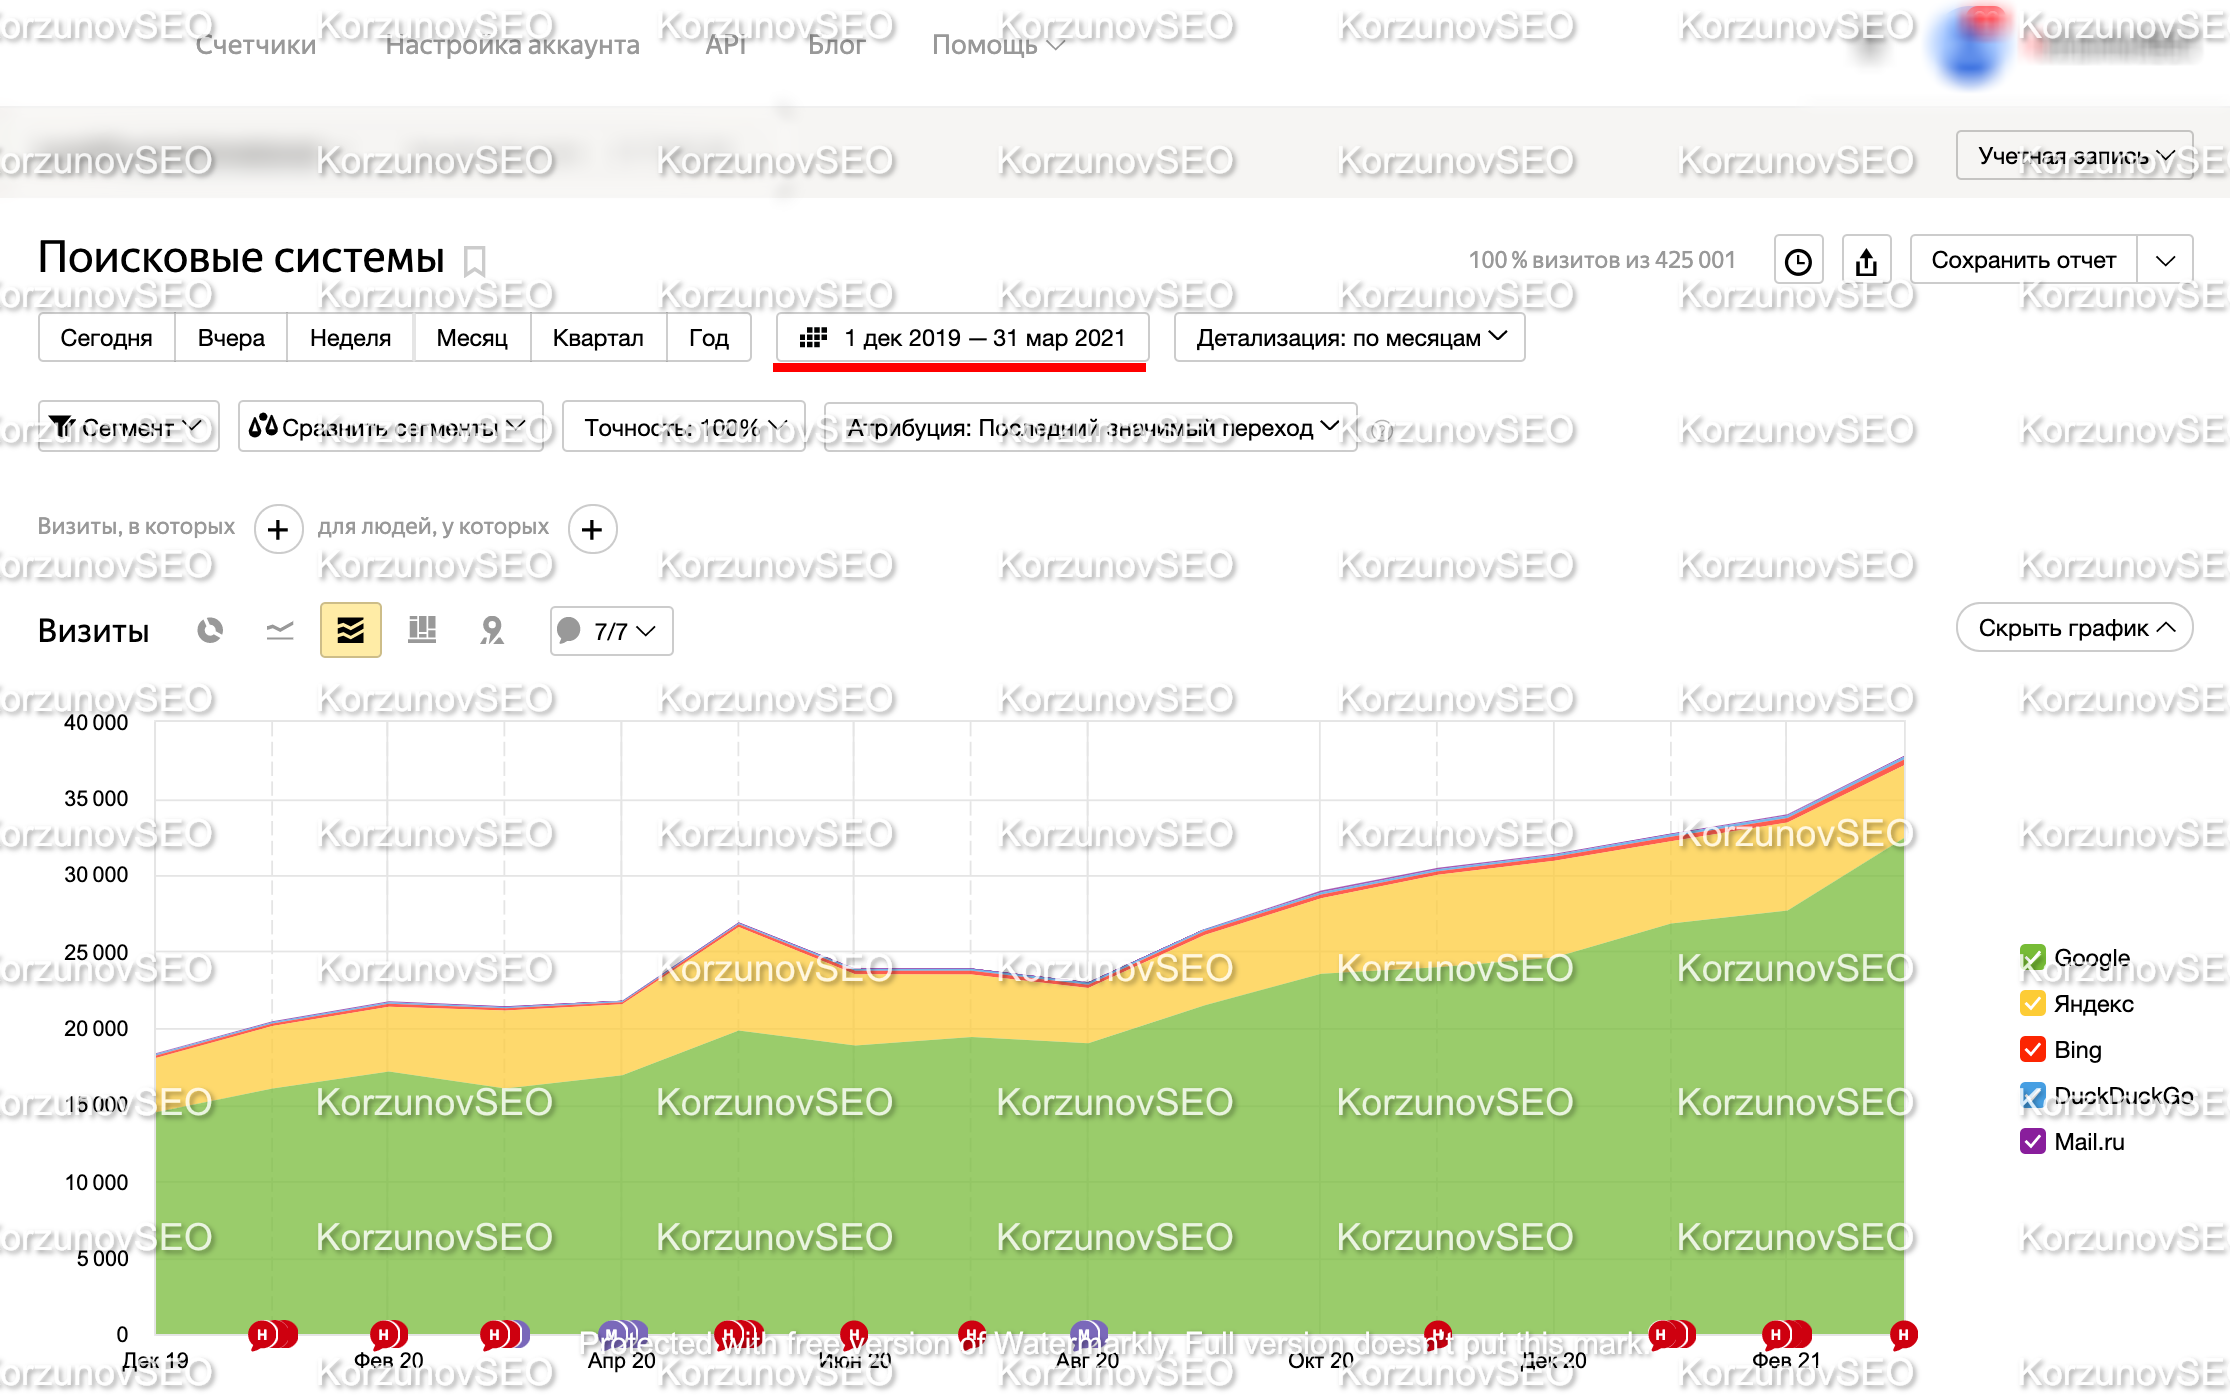The image size is (2230, 1396).
Task: Select the Неделя period tab
Action: point(350,338)
